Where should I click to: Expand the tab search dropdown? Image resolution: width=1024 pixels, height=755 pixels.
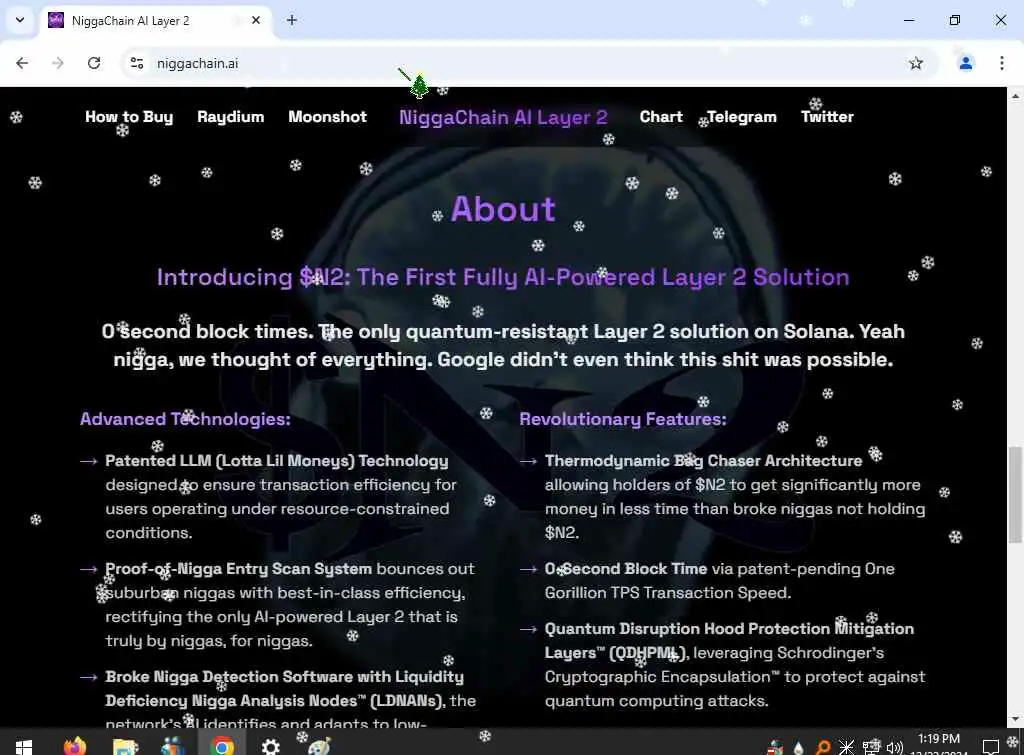click(20, 20)
